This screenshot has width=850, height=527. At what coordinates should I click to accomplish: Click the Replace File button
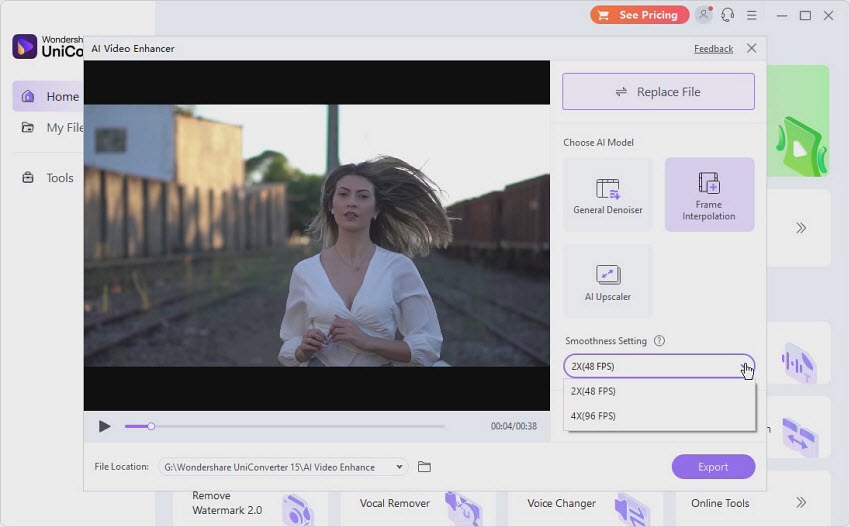coord(658,92)
